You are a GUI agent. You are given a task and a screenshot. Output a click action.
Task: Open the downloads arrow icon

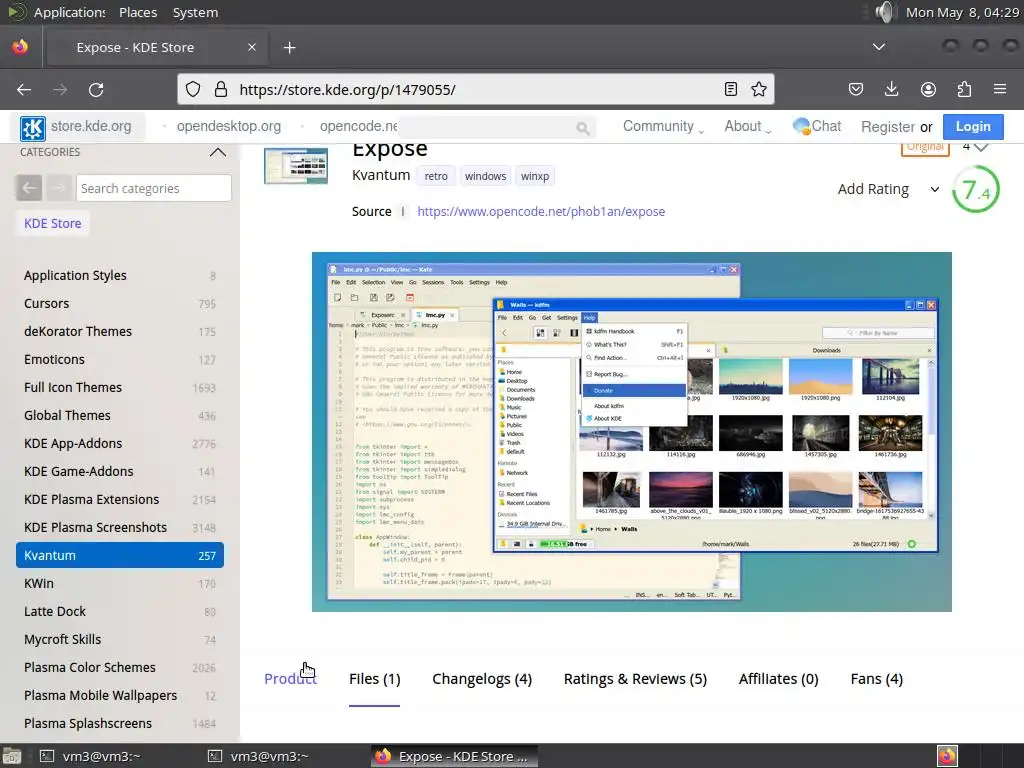tap(891, 89)
